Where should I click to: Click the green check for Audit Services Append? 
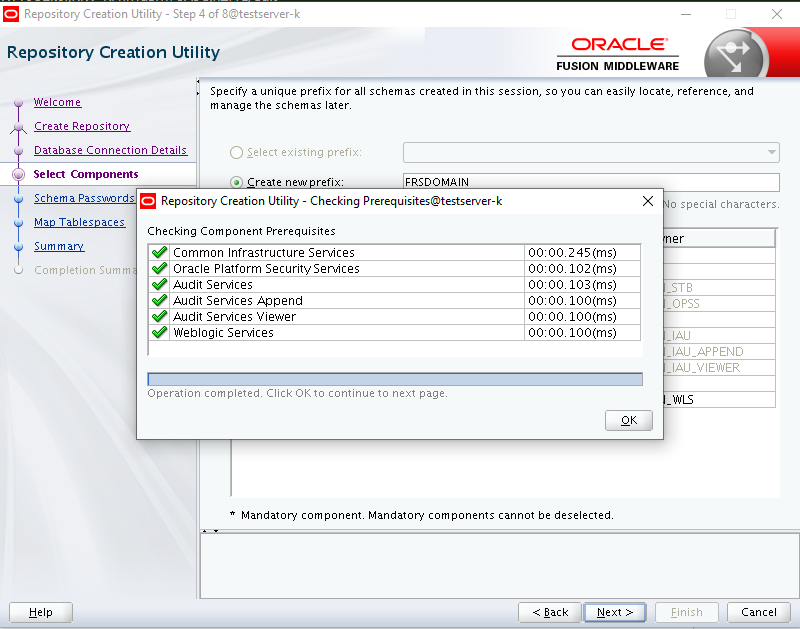coord(160,300)
